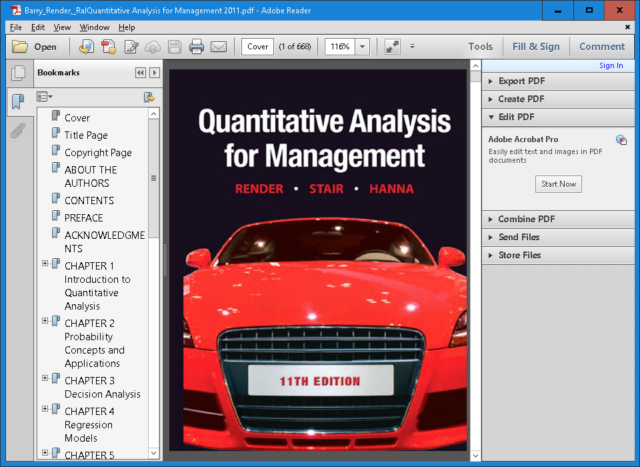
Task: Click the Sign In link
Action: click(x=611, y=65)
